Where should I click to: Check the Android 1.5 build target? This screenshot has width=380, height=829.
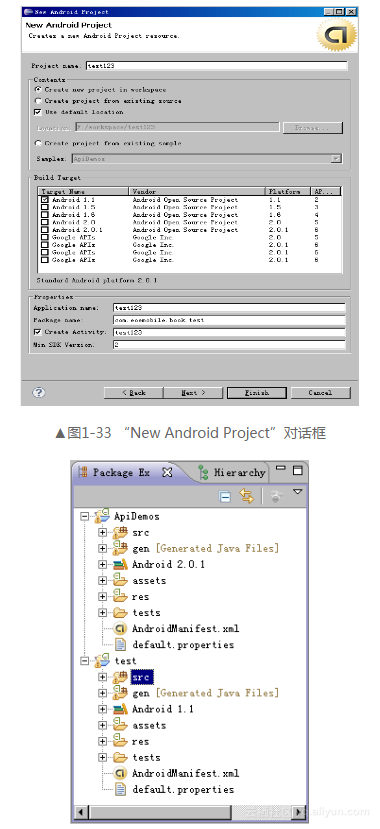pyautogui.click(x=45, y=207)
